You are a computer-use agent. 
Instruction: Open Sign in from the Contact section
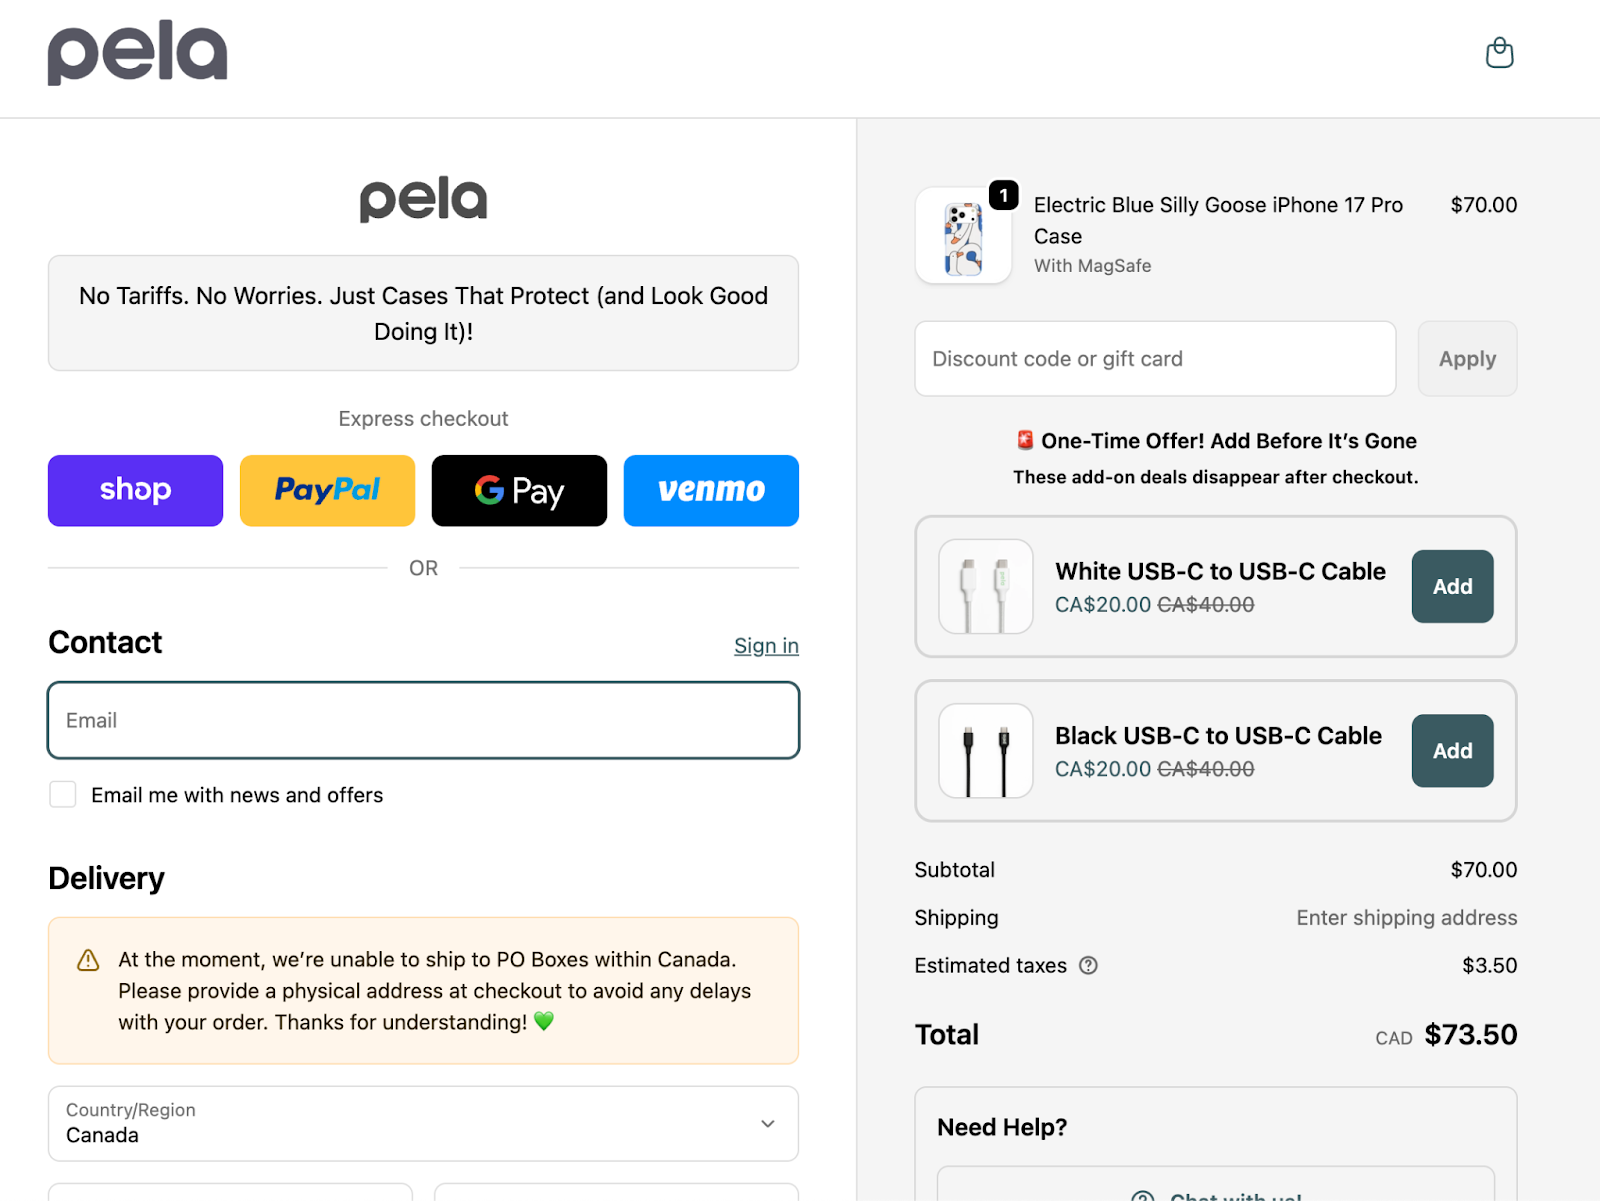[766, 645]
